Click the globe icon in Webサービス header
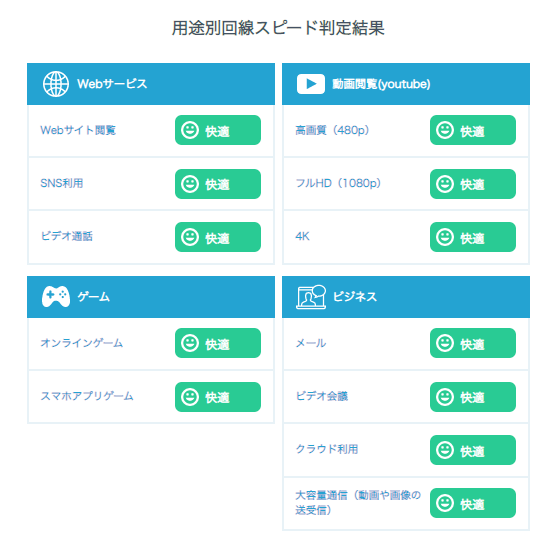Image resolution: width=548 pixels, height=545 pixels. click(x=56, y=84)
